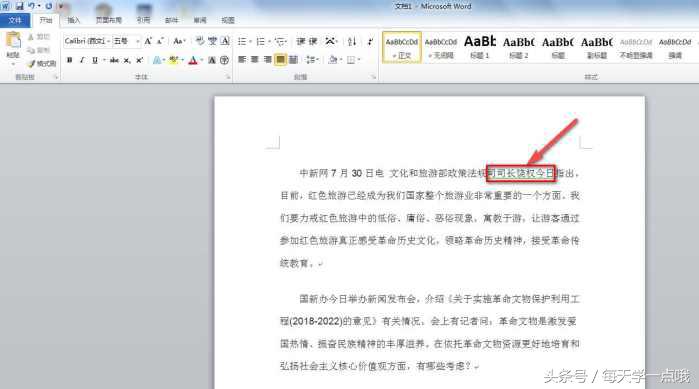
Task: Click the Multilevel List icon
Action: 280,41
